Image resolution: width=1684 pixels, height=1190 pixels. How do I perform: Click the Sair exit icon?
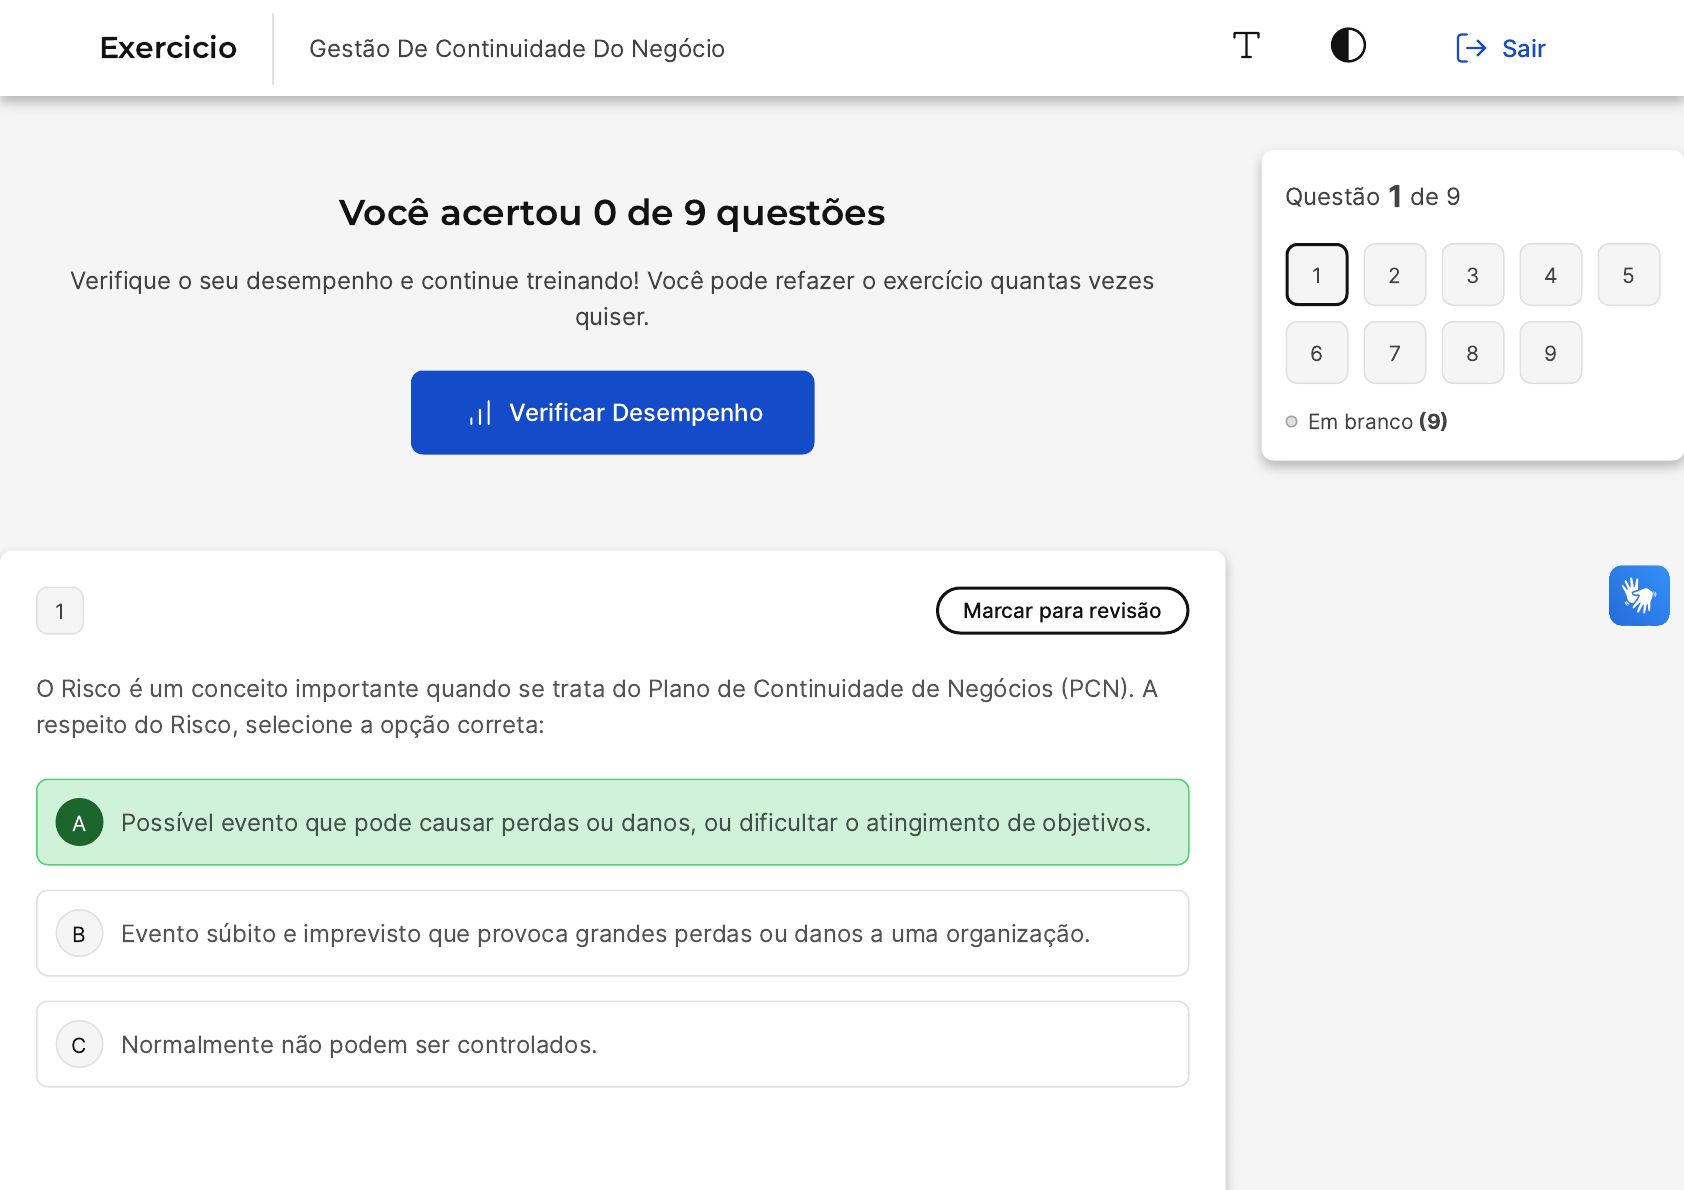1471,48
